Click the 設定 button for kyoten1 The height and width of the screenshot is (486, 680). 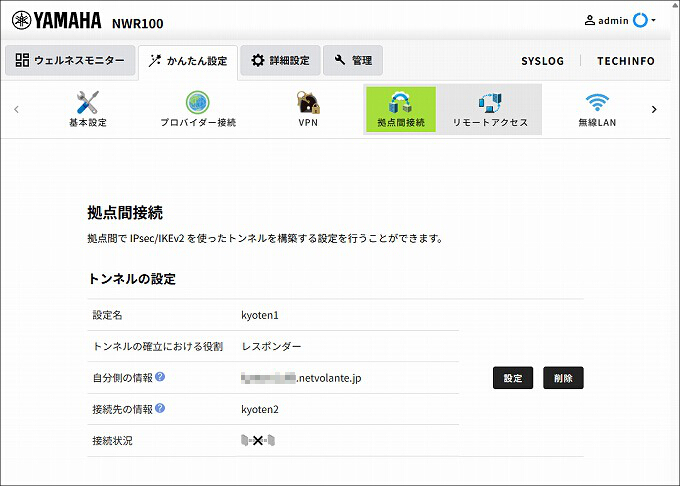513,378
